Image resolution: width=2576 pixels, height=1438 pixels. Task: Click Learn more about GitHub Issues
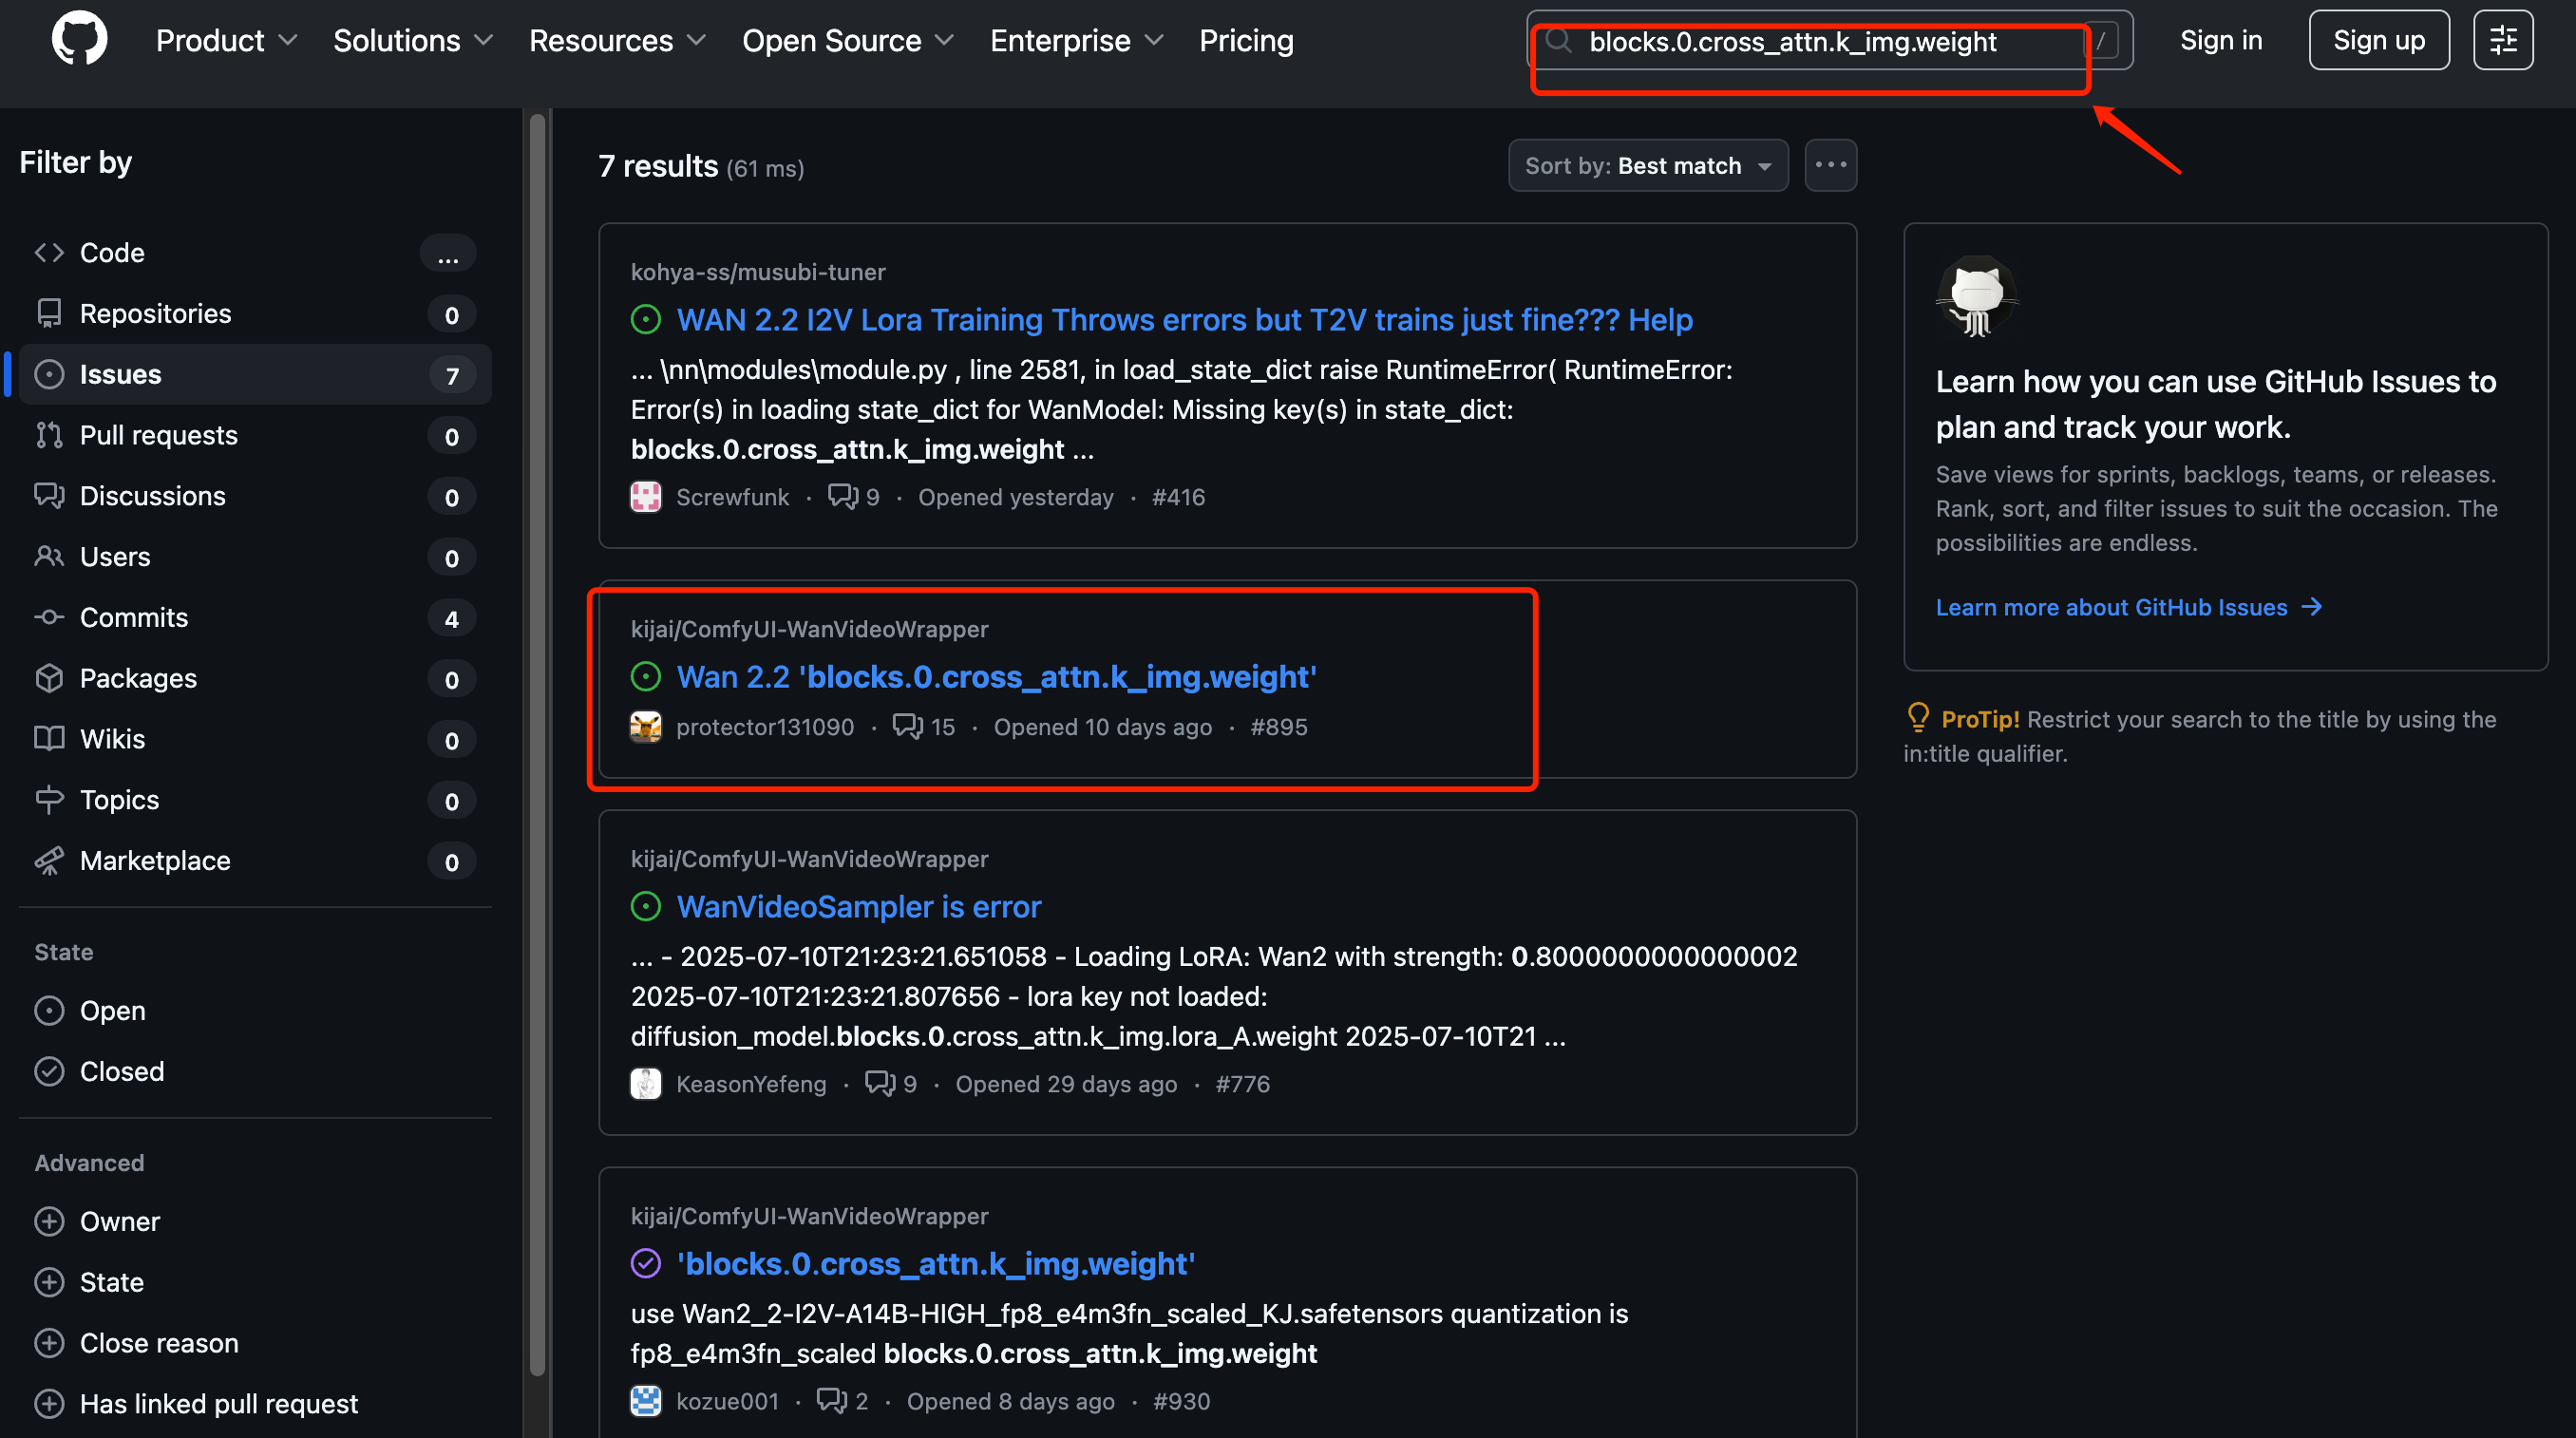tap(2129, 607)
